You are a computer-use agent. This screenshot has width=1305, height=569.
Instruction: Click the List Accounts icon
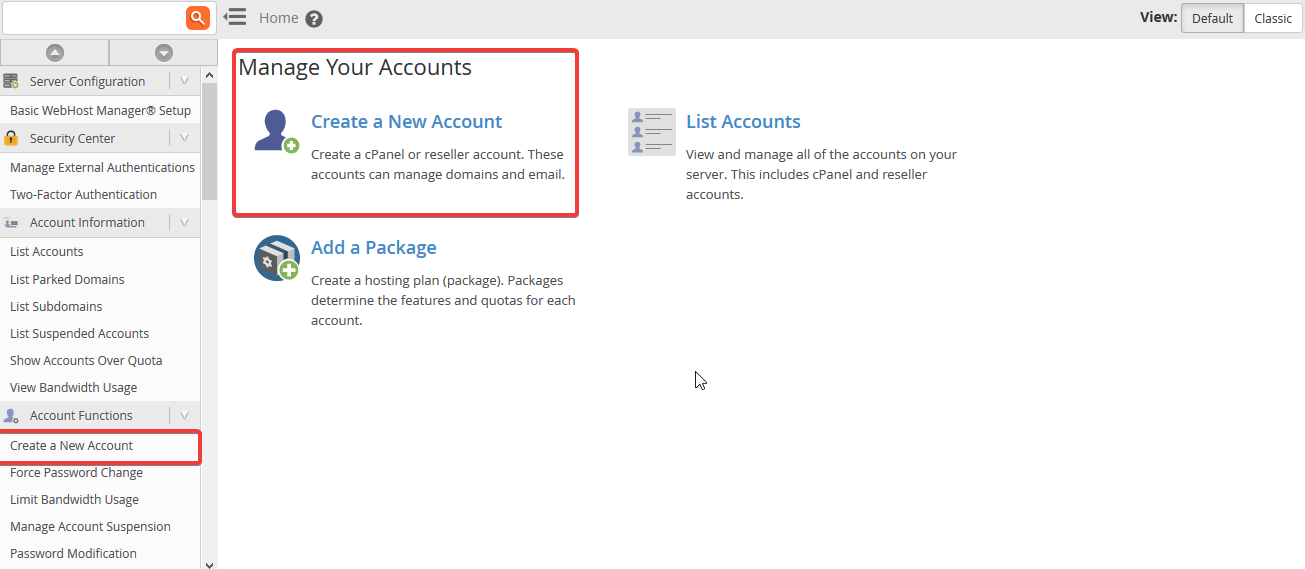pyautogui.click(x=652, y=132)
